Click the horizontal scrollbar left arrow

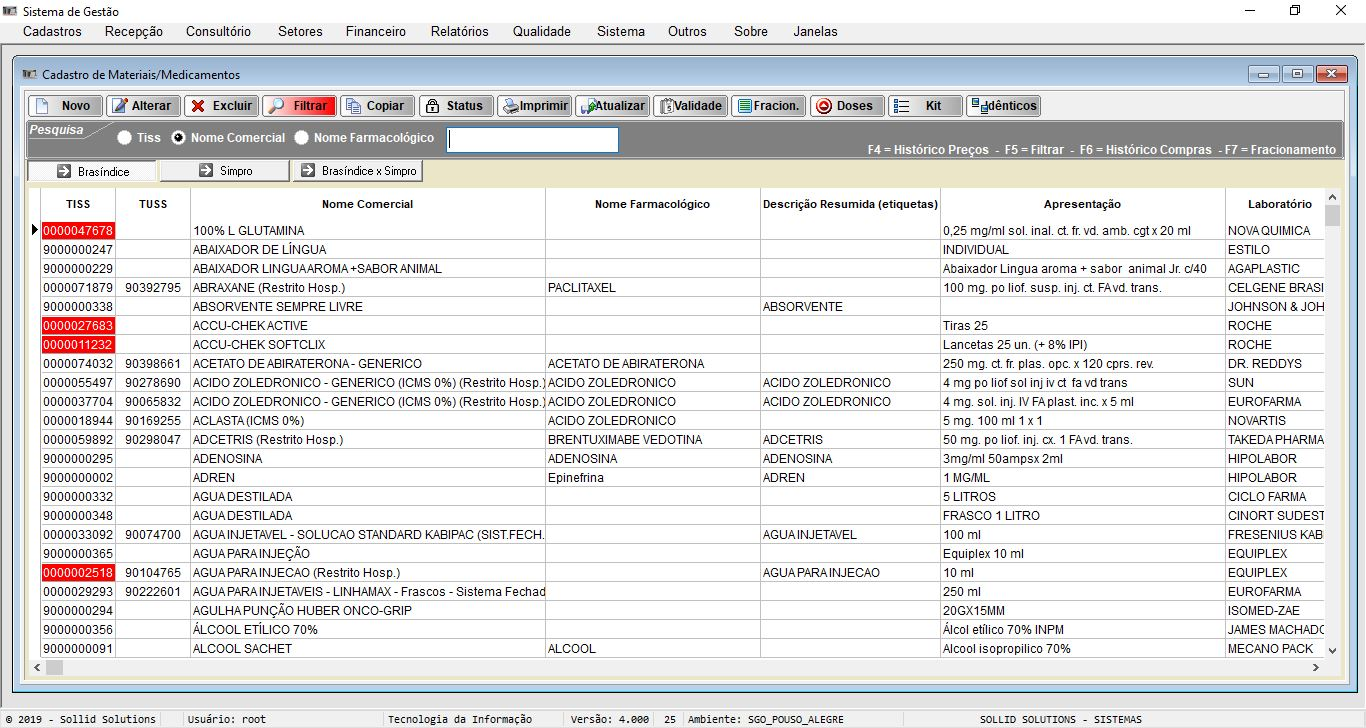point(36,666)
